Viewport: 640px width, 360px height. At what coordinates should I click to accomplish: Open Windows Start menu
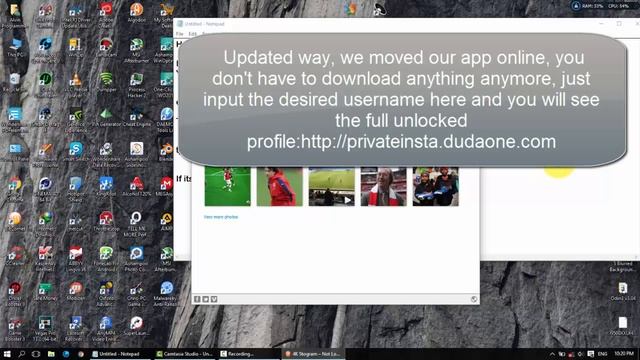(7, 354)
